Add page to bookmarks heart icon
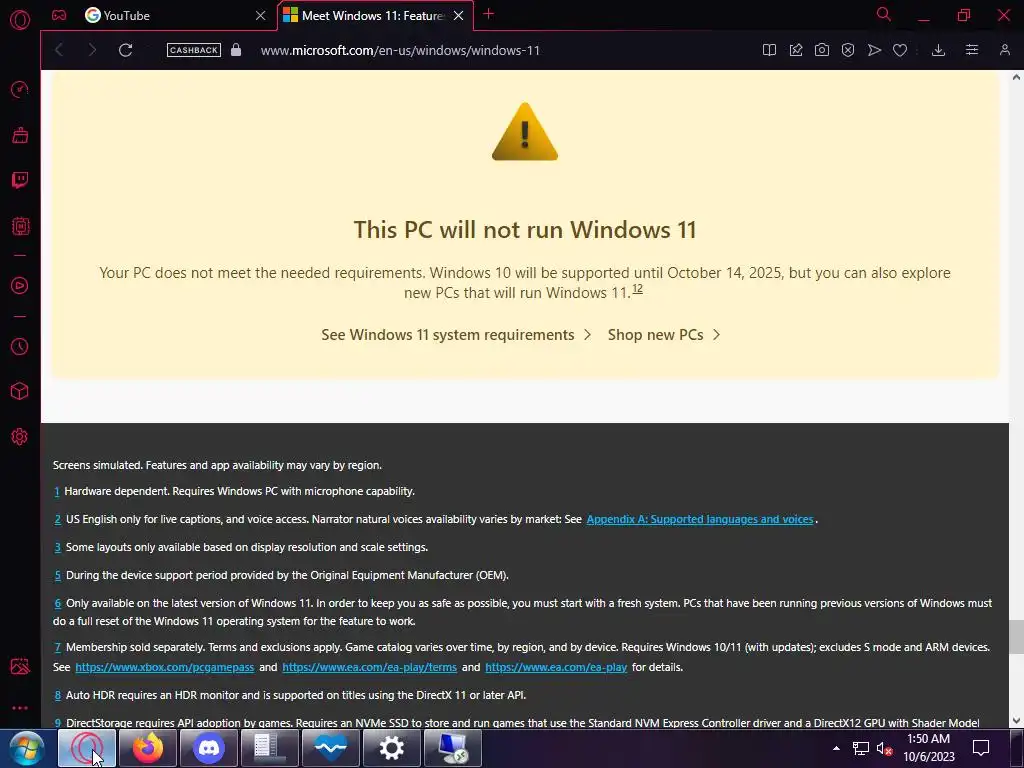Image resolution: width=1024 pixels, height=768 pixels. (x=900, y=50)
